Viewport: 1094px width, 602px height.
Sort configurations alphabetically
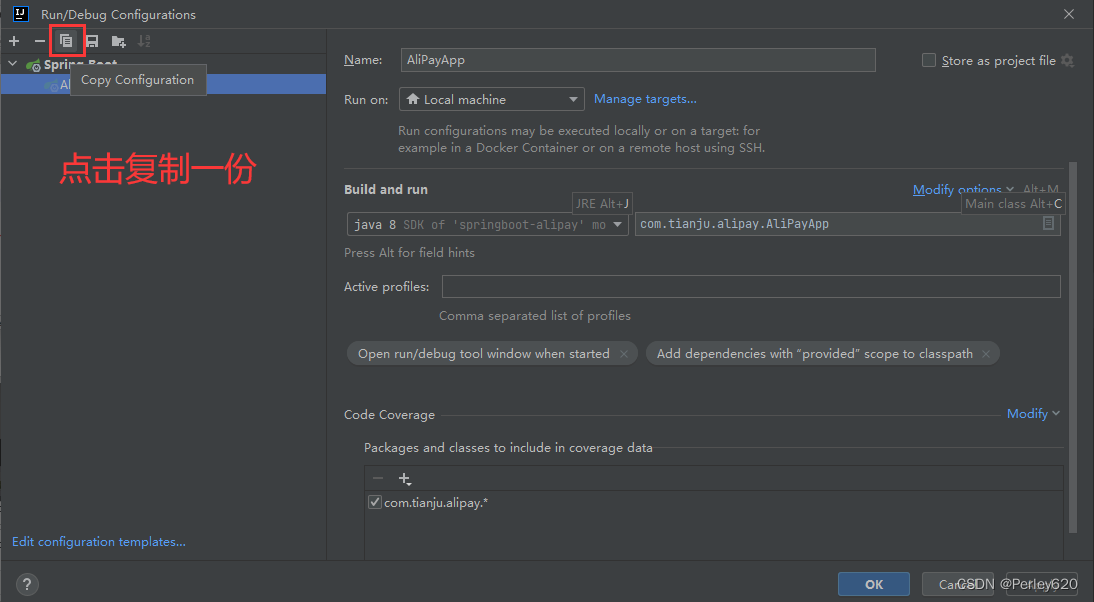(x=144, y=41)
